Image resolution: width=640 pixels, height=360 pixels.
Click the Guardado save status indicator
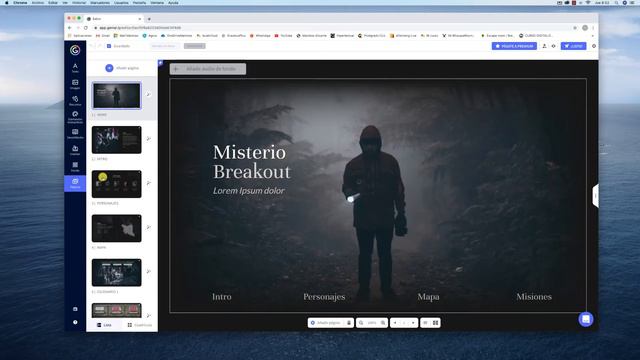(x=118, y=46)
